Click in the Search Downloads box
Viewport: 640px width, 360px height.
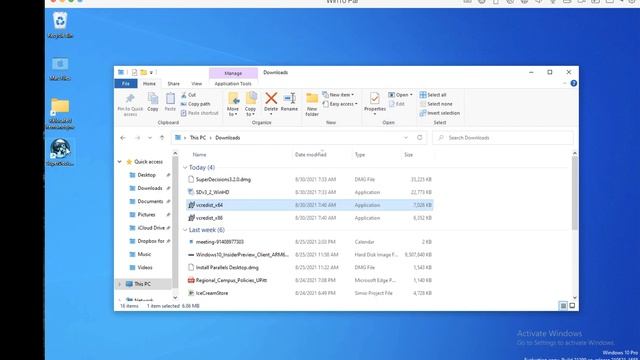[502, 138]
